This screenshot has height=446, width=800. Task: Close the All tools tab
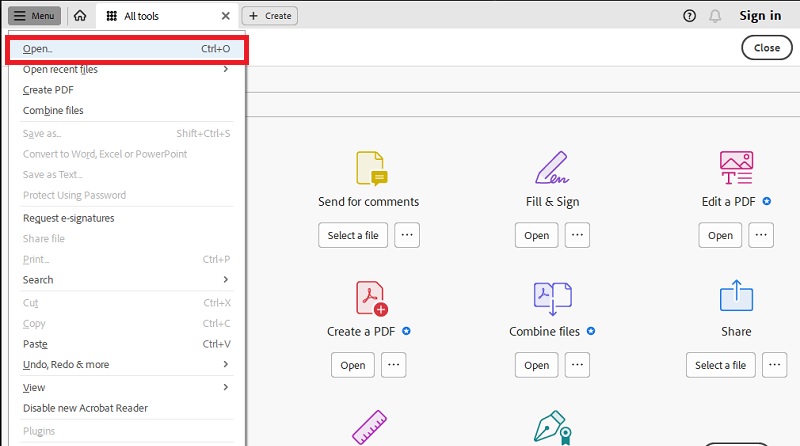pos(226,16)
